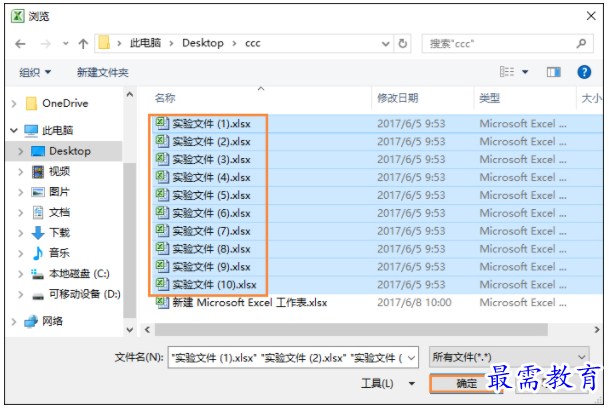Collapse the 此电脑 tree node
609x409 pixels.
pyautogui.click(x=14, y=130)
